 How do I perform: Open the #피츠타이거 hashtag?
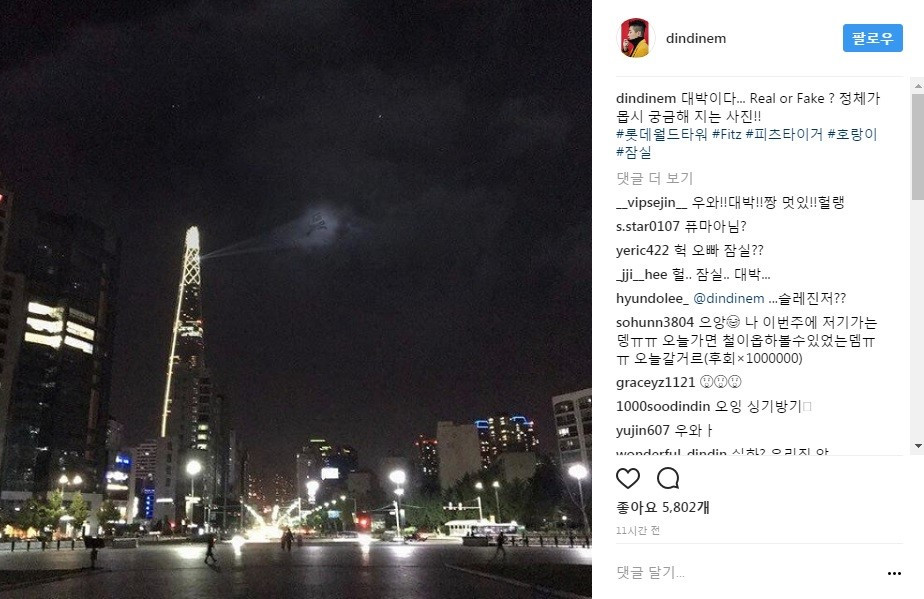tap(784, 134)
